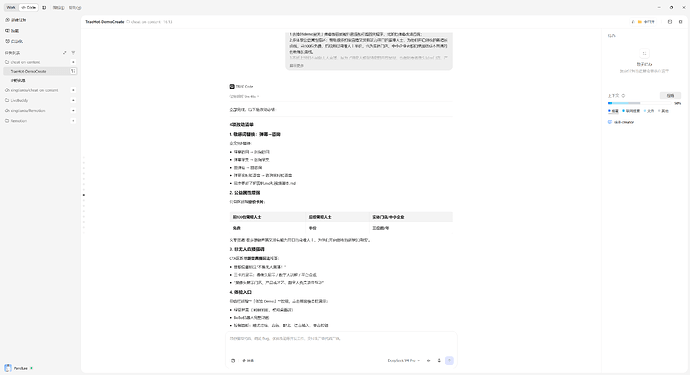Expand the LiveBuddy folder arrow
690x375 pixels.
[73, 100]
